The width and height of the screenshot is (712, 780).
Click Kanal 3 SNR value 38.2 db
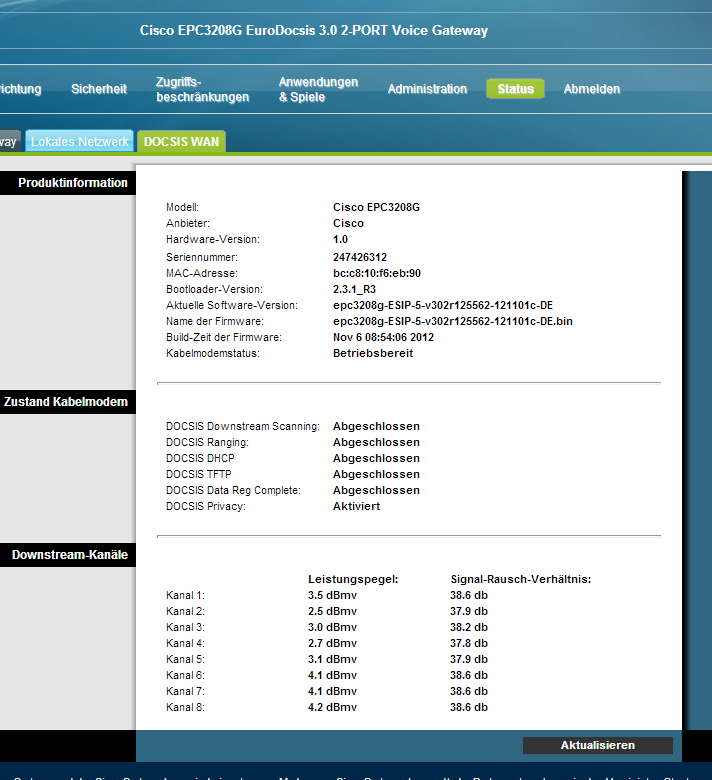pos(469,627)
